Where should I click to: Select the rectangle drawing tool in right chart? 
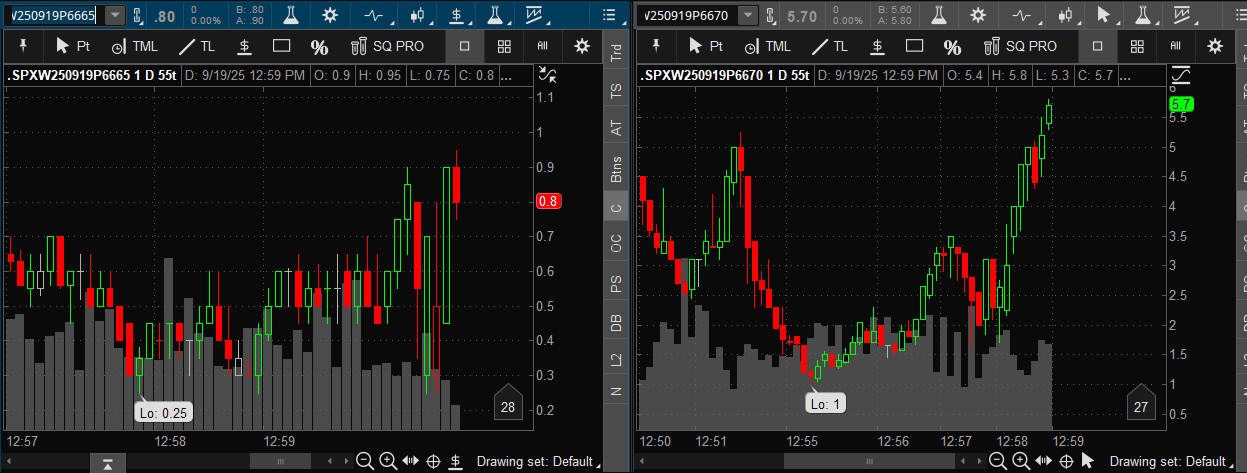913,46
